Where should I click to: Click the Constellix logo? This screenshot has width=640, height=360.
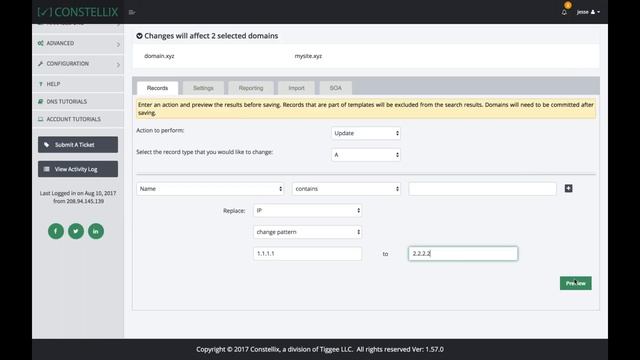(78, 12)
